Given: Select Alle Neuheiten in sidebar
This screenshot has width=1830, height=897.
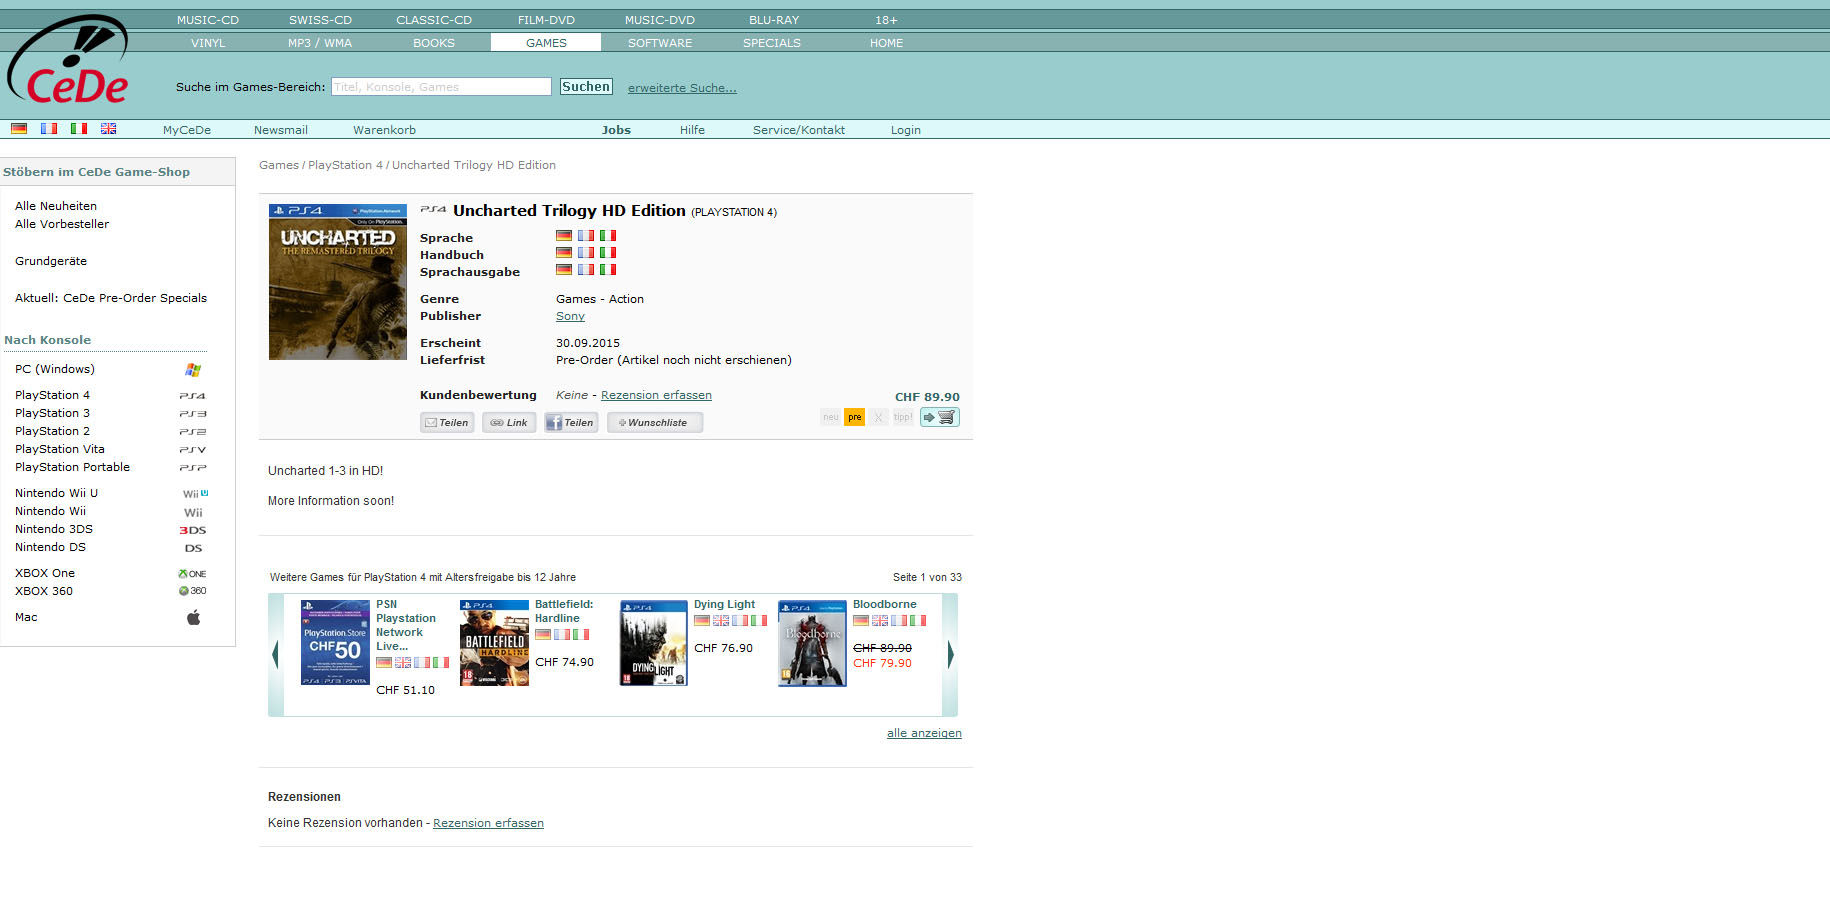Looking at the screenshot, I should (x=56, y=206).
